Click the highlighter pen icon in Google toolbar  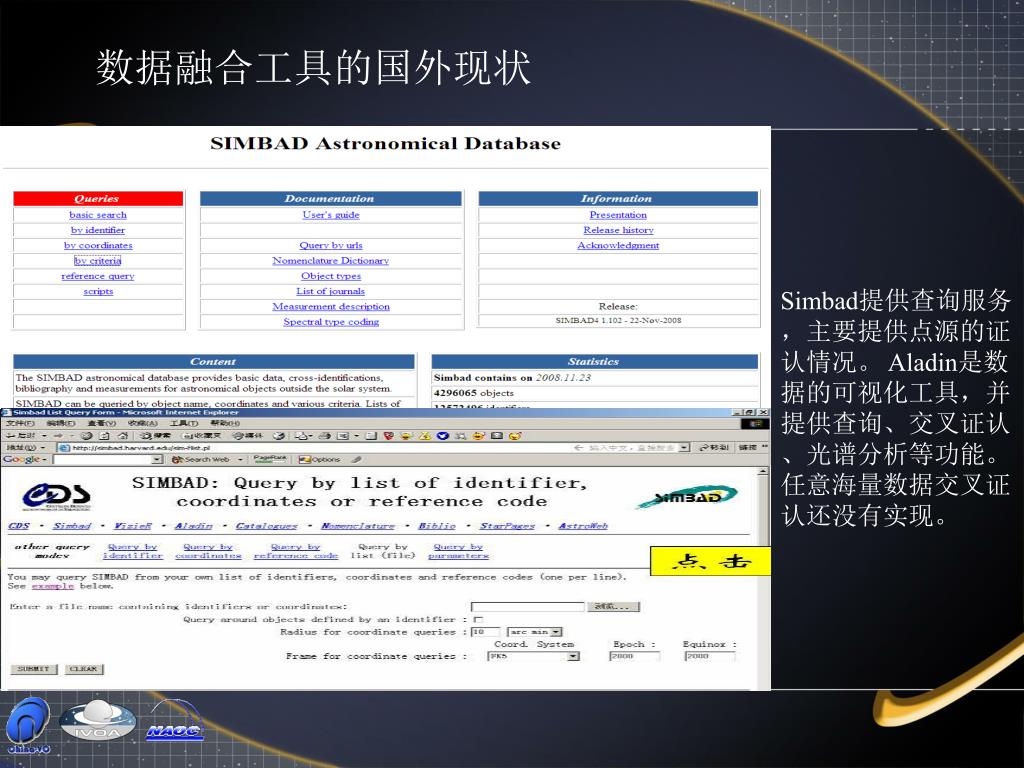point(356,459)
